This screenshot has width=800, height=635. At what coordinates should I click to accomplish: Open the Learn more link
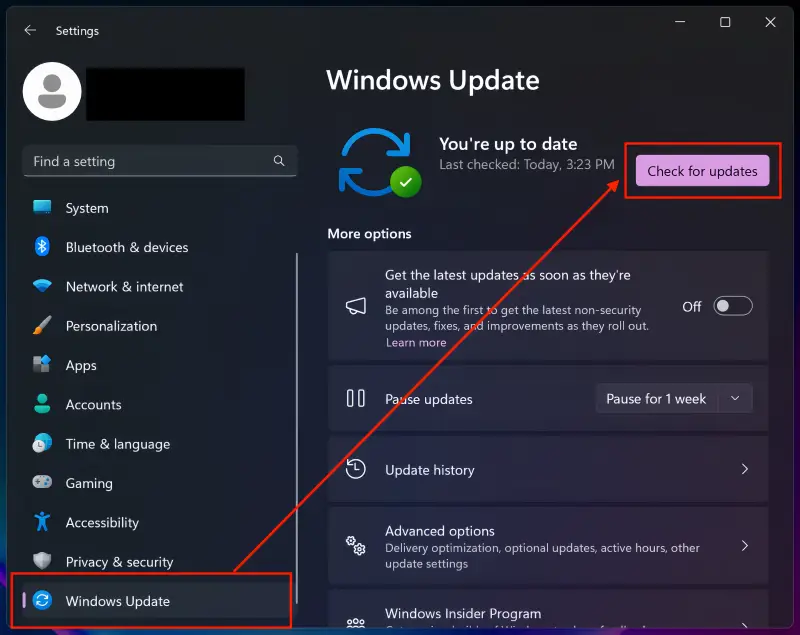click(x=416, y=342)
